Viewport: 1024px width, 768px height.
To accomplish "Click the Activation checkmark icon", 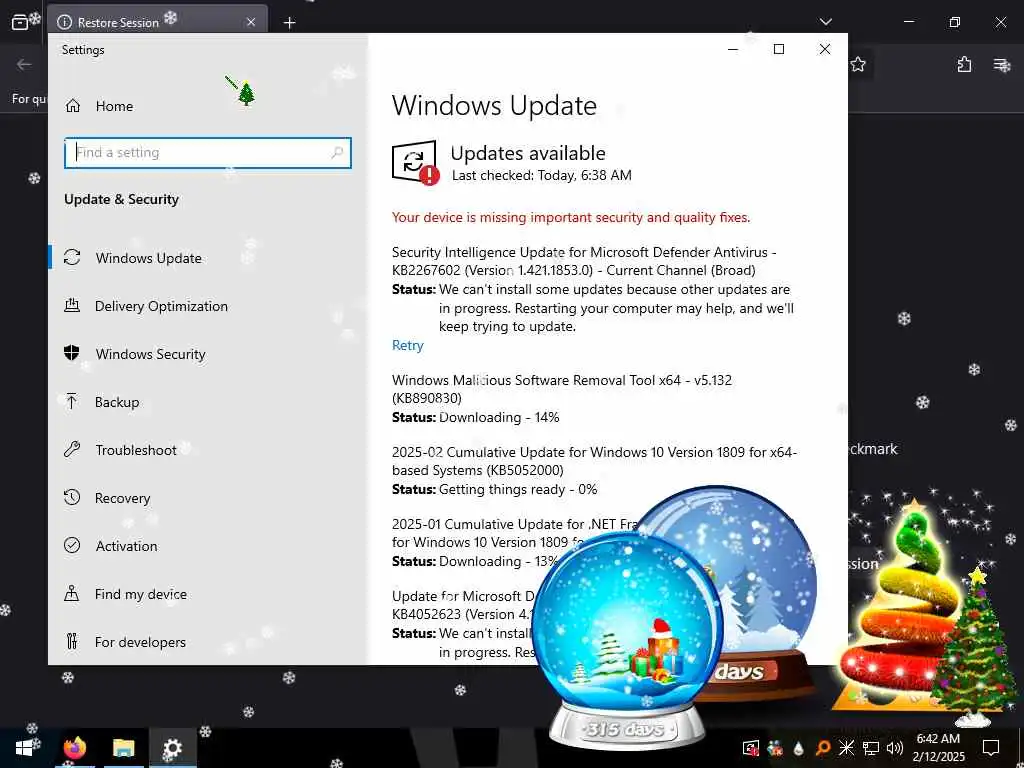I will pos(72,545).
